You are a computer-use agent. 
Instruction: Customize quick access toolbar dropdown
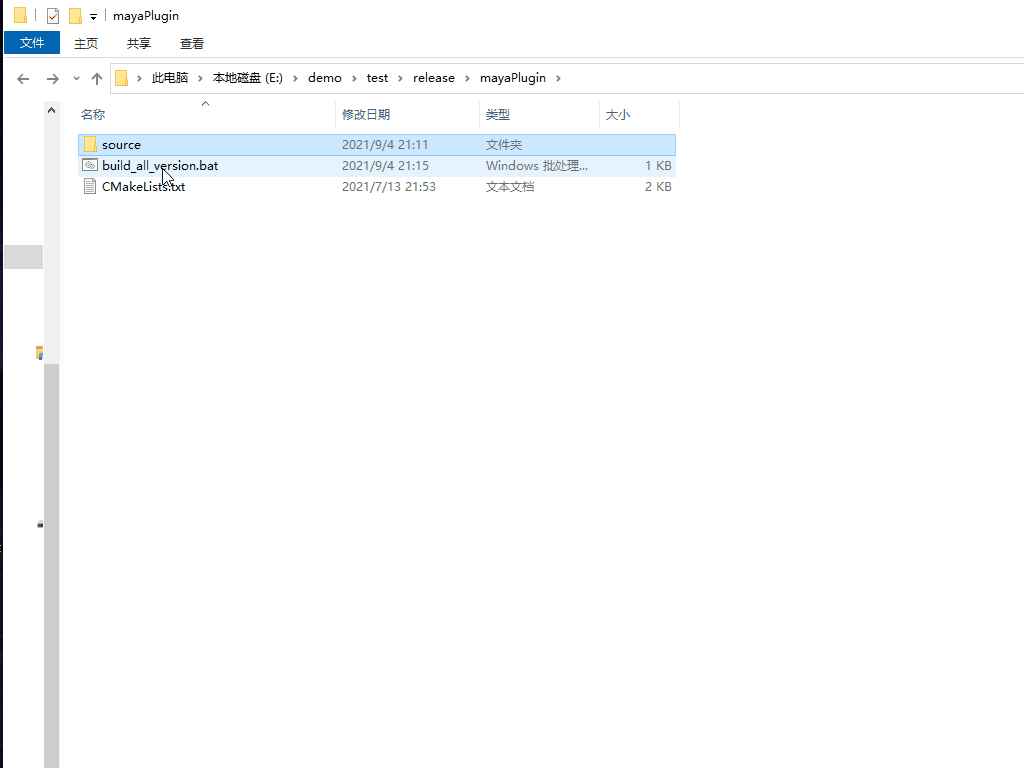click(x=93, y=17)
